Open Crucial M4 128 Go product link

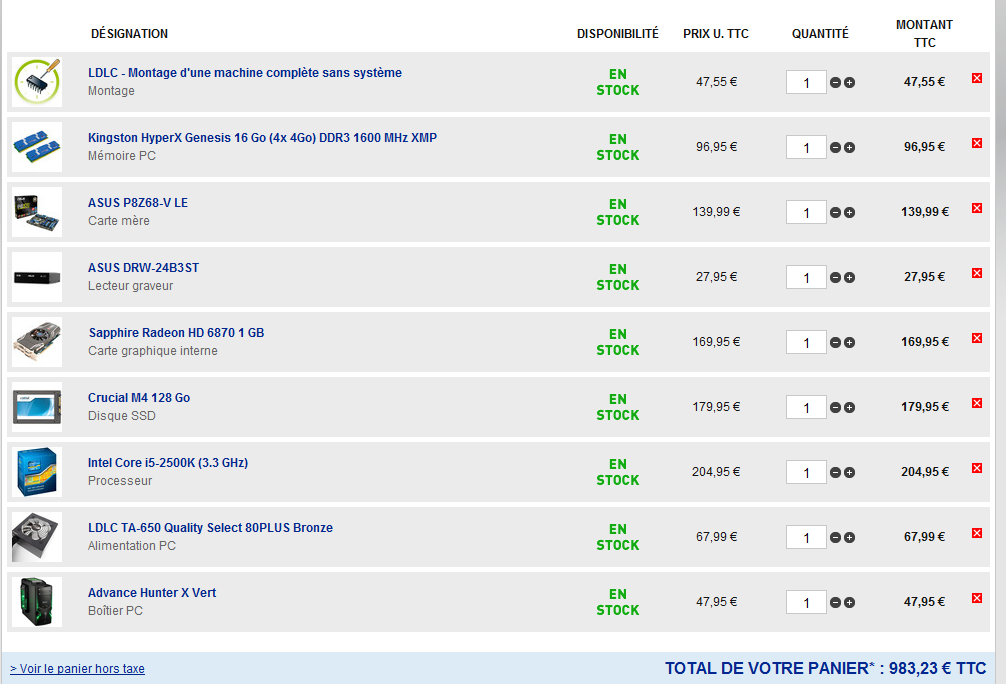139,398
